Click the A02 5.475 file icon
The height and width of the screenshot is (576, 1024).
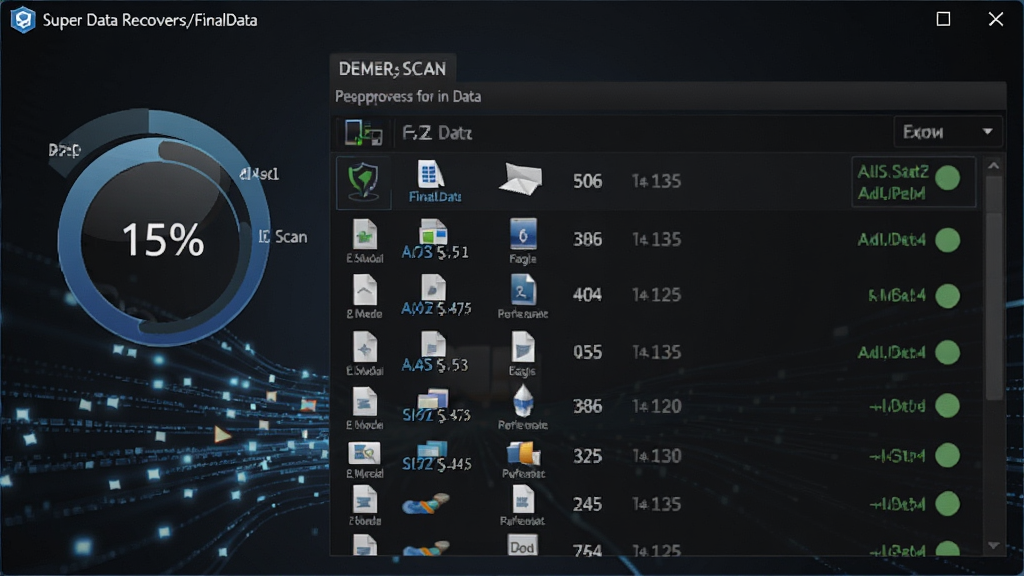tap(433, 287)
